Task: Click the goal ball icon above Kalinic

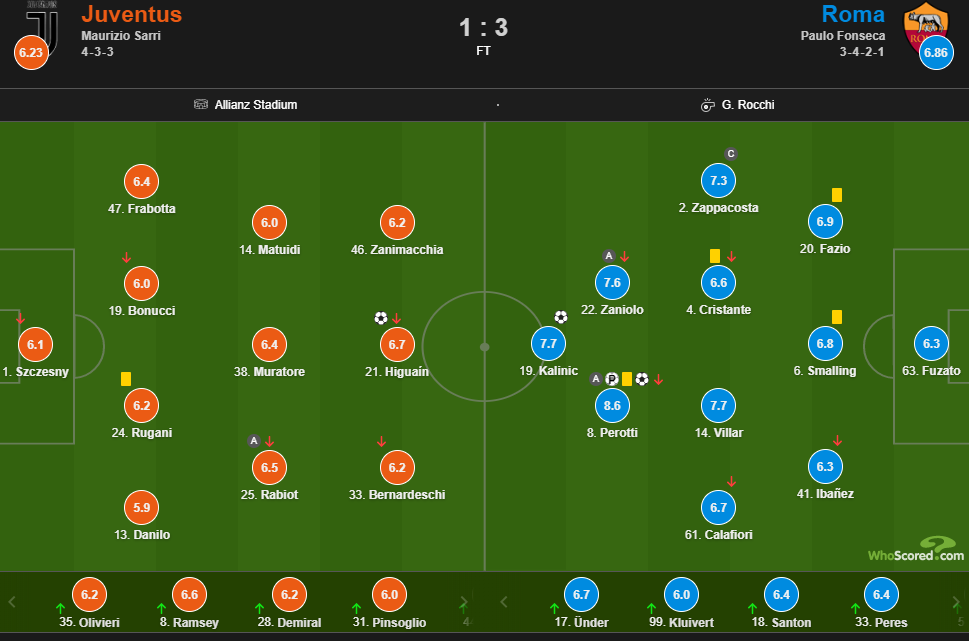Action: click(x=561, y=317)
